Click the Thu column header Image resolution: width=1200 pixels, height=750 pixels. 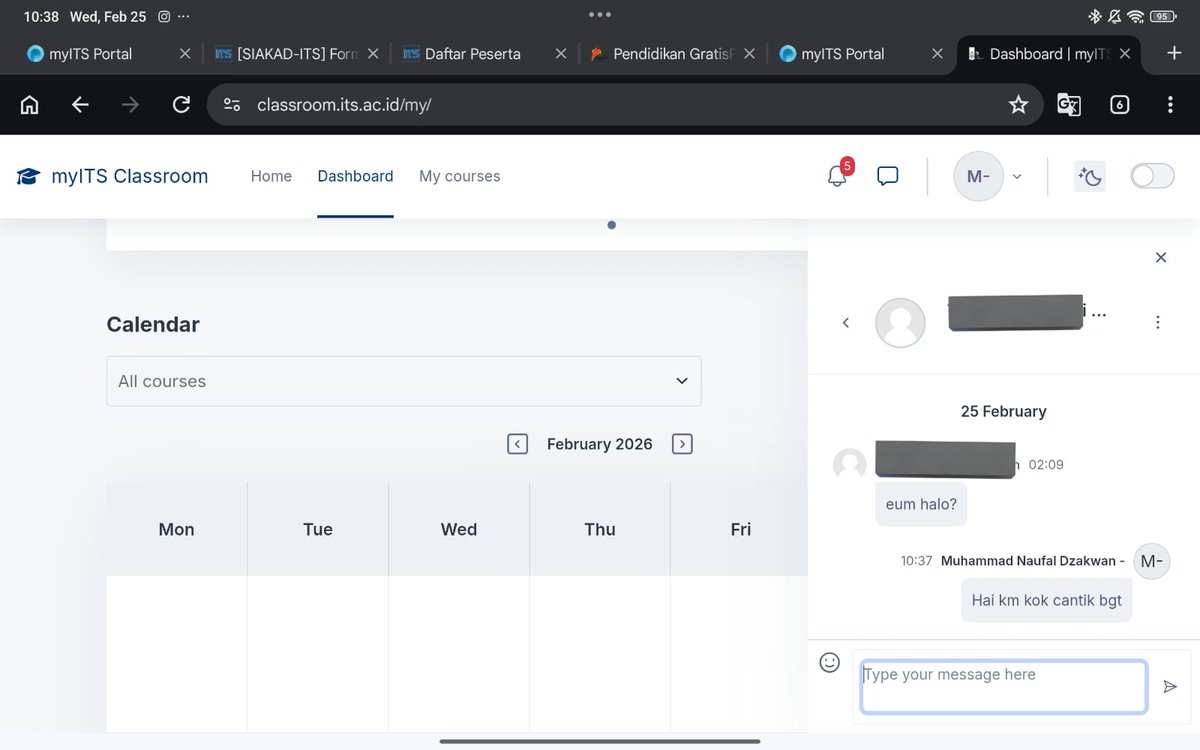600,529
